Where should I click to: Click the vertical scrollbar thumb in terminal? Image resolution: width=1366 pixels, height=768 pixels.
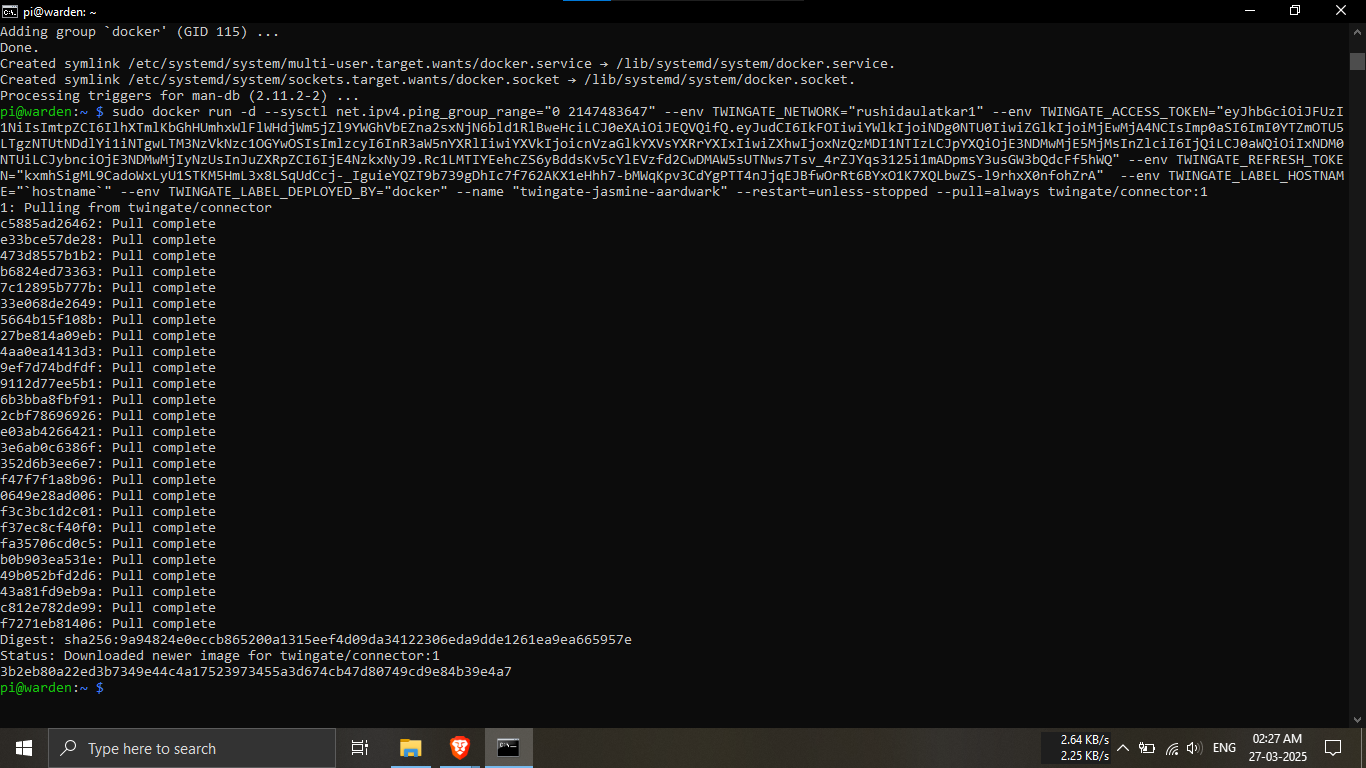1357,60
